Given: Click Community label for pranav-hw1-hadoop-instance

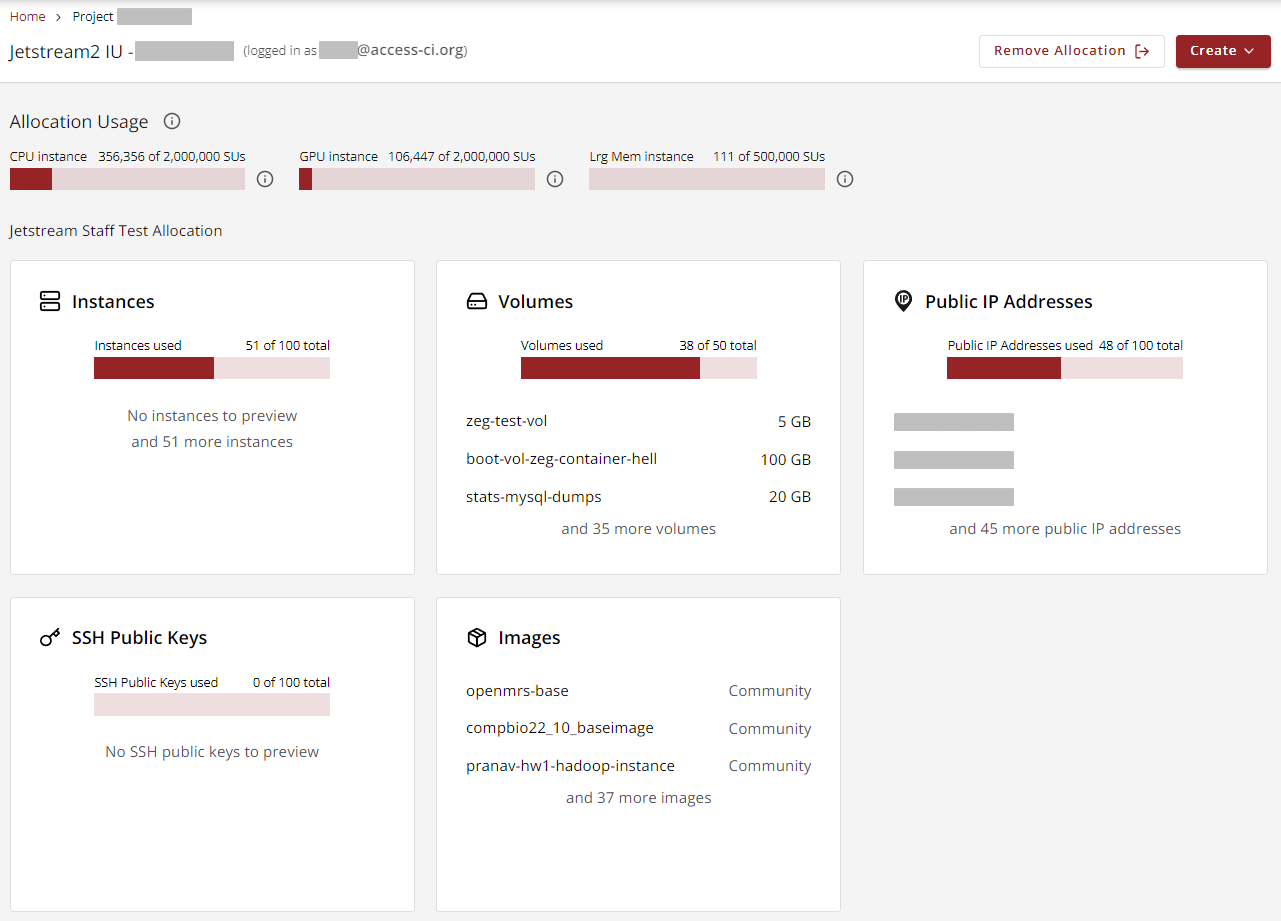Looking at the screenshot, I should tap(770, 766).
